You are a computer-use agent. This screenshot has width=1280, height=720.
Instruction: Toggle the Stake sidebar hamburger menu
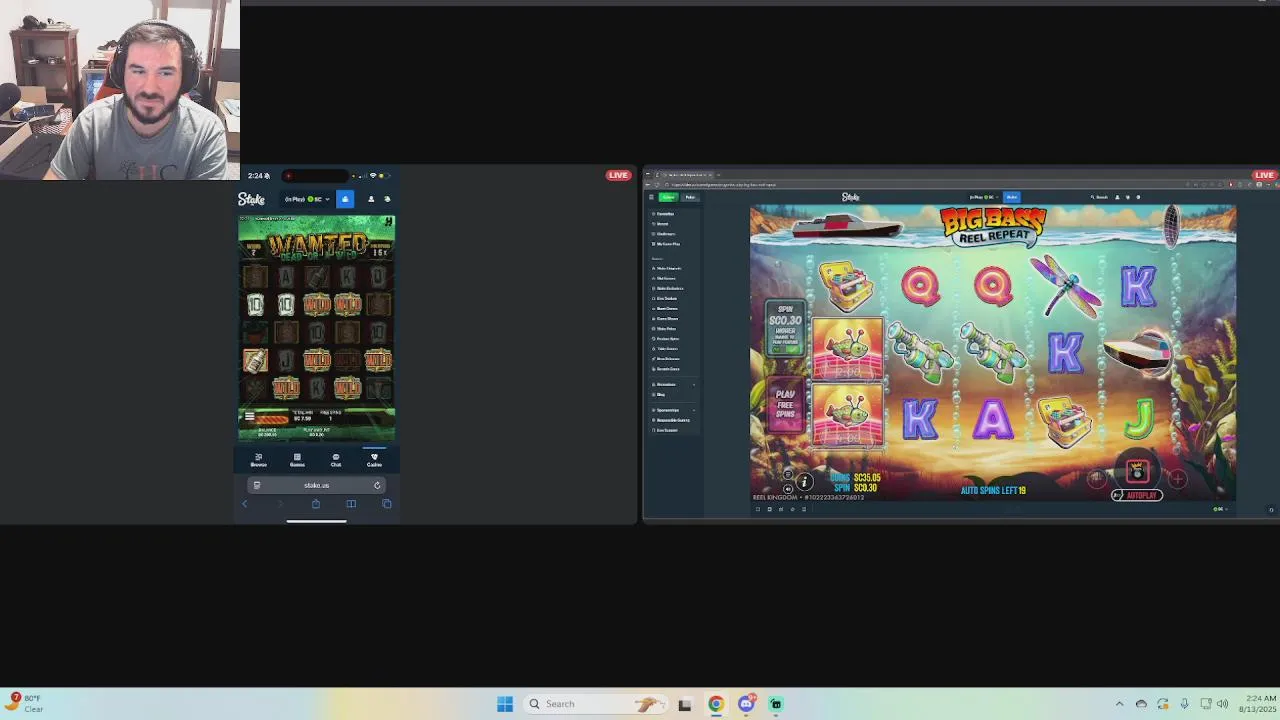click(651, 197)
